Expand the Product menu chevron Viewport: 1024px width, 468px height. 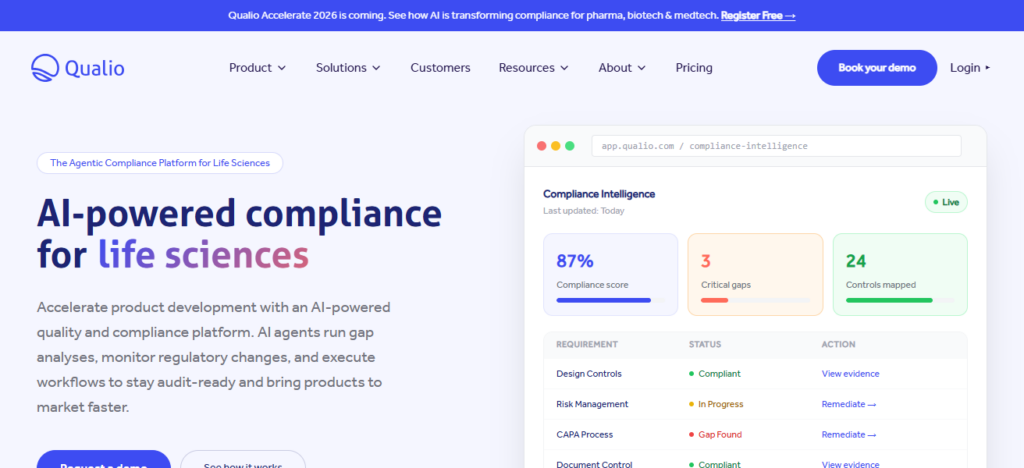point(282,68)
